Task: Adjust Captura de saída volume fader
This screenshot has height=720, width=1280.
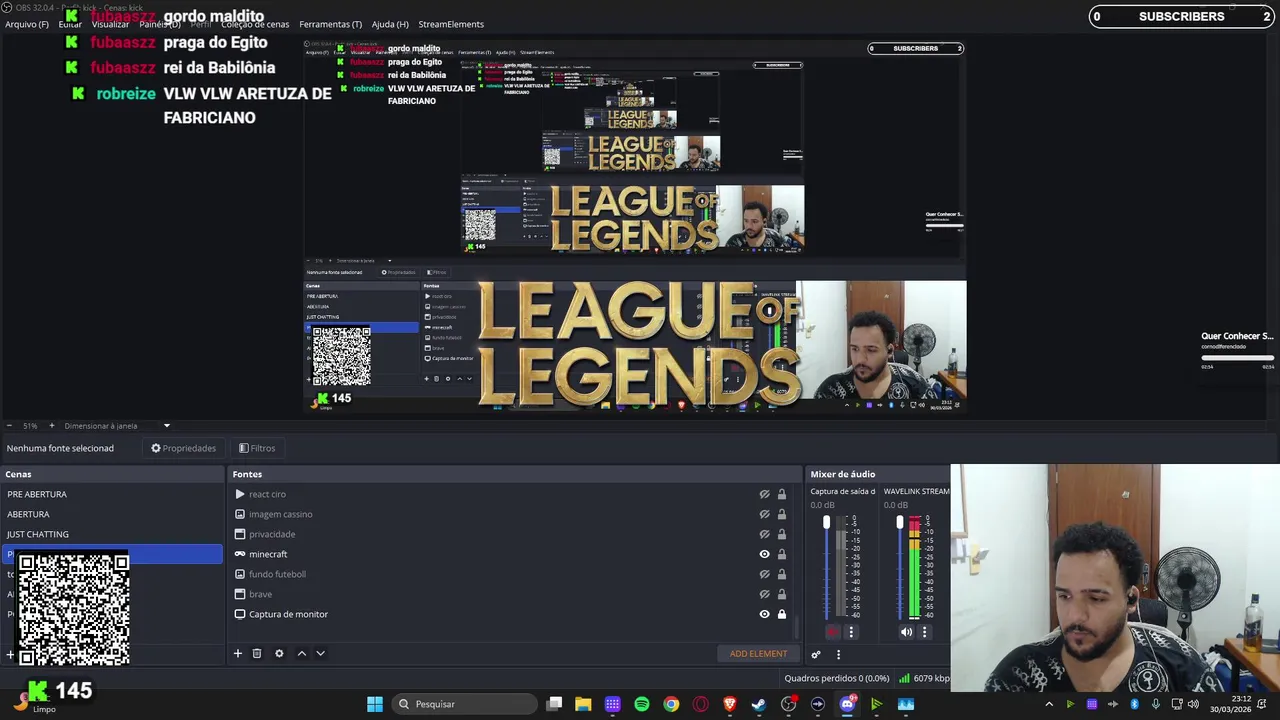Action: pyautogui.click(x=827, y=523)
